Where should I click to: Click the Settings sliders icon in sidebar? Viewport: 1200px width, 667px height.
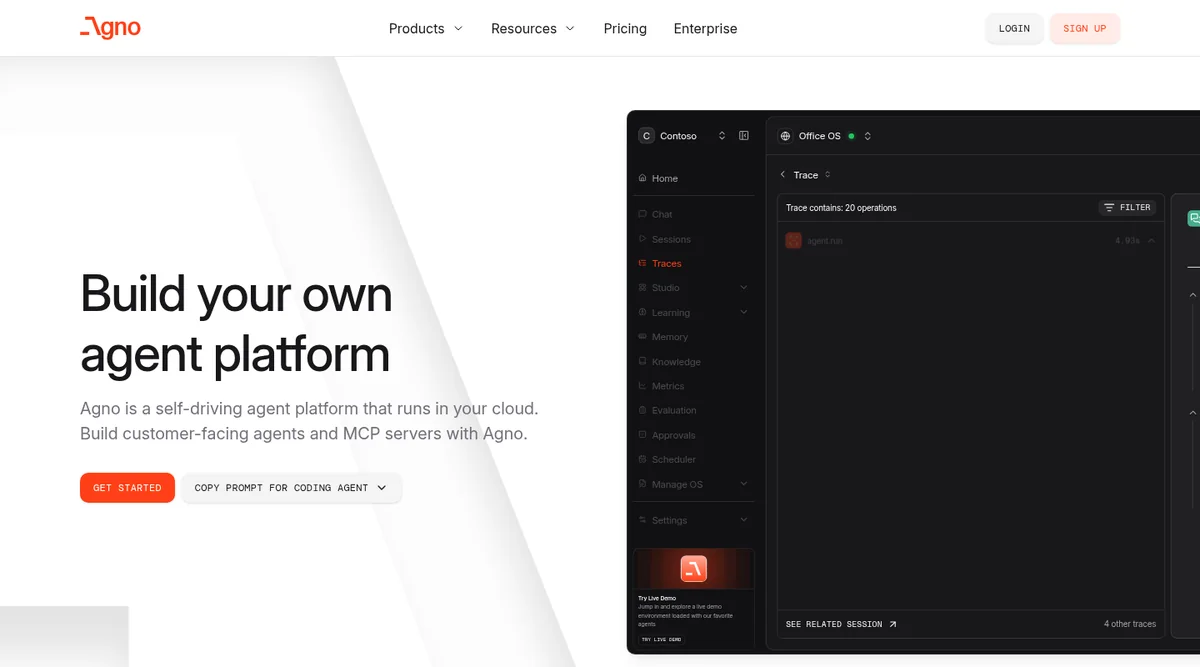point(642,520)
